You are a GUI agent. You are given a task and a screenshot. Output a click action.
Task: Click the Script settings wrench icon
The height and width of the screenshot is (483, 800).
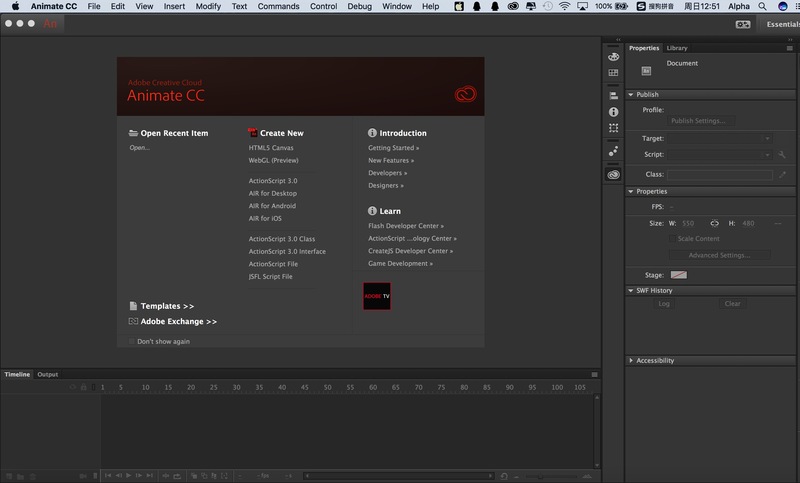782,154
